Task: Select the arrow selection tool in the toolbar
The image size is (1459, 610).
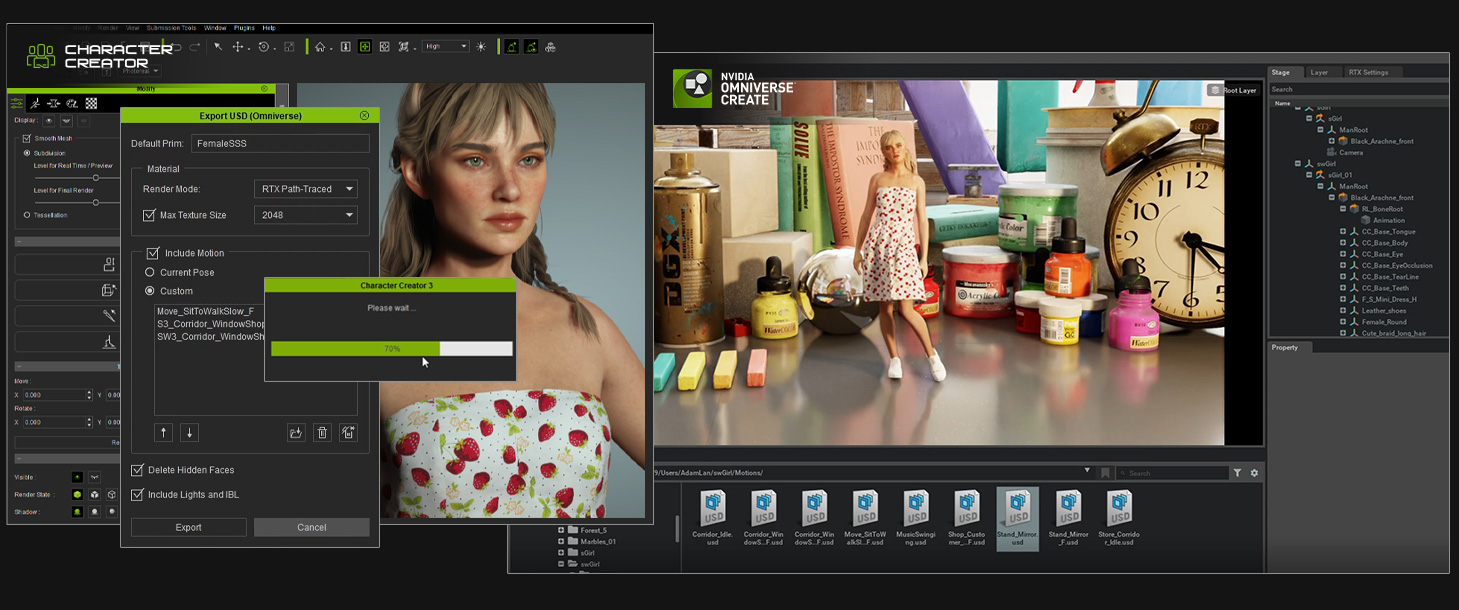Action: point(217,46)
